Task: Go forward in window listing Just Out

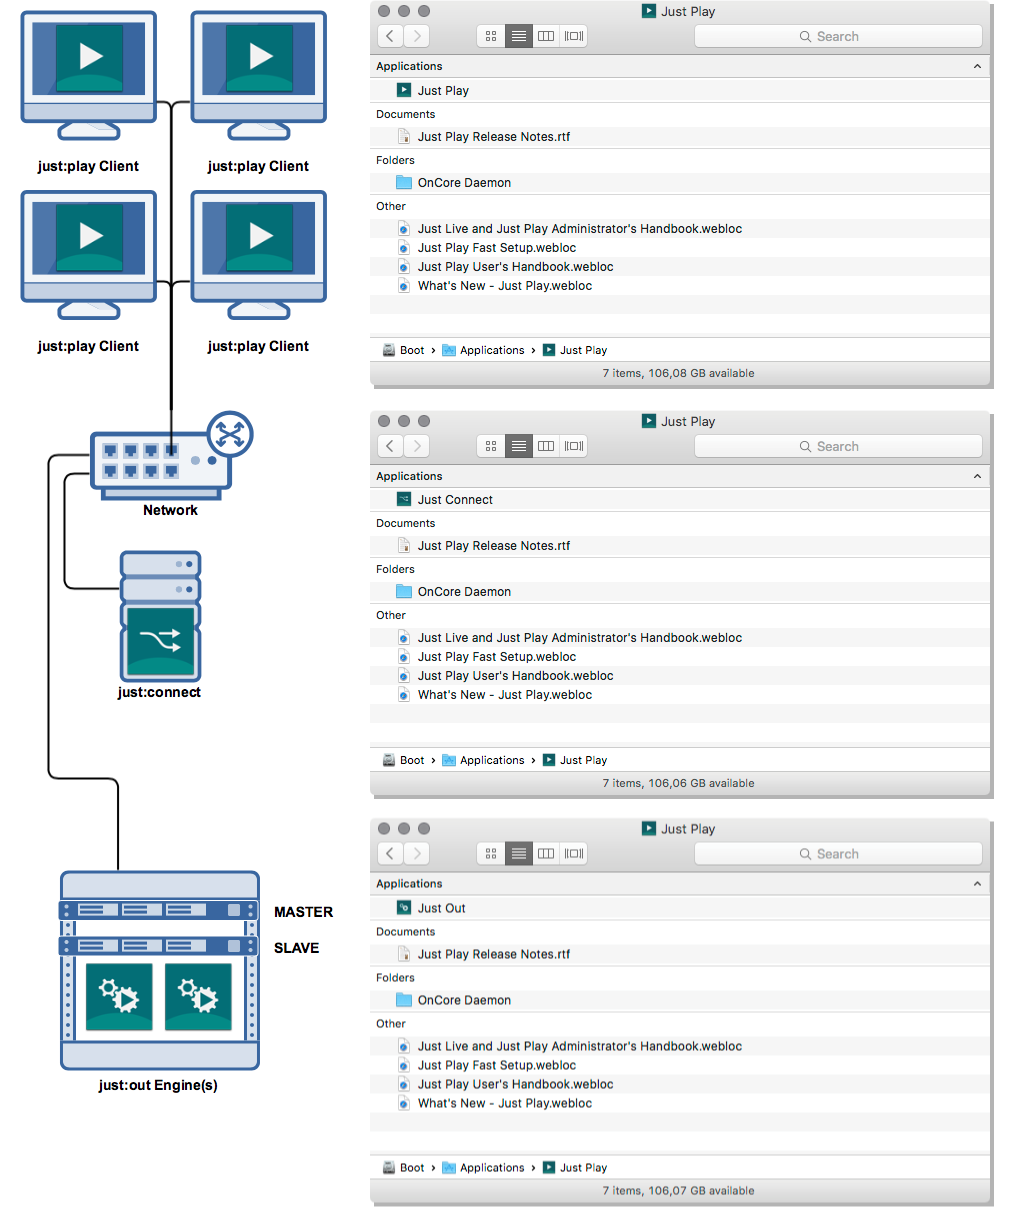Action: 417,854
